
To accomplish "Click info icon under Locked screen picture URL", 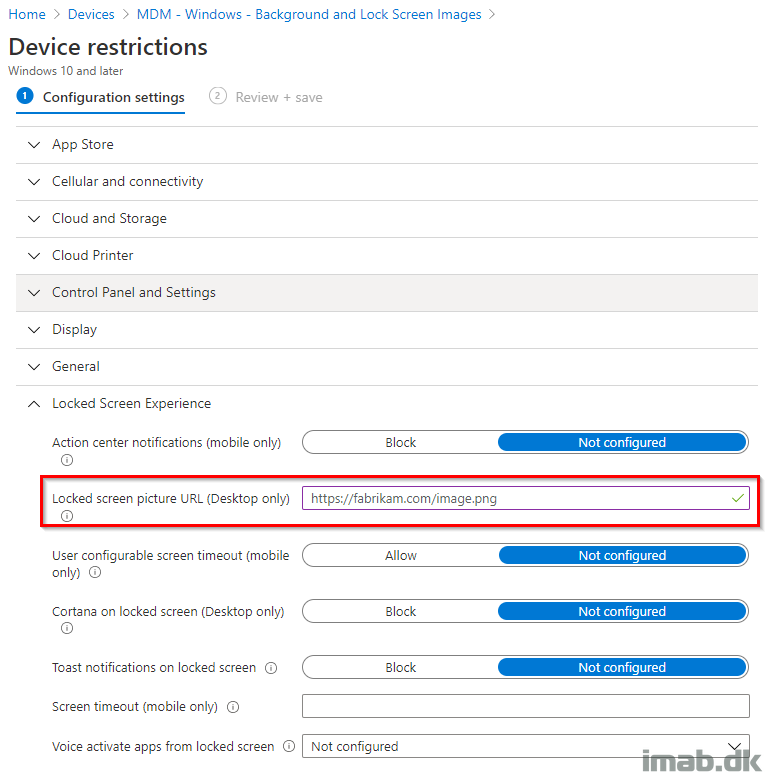I will (x=67, y=516).
